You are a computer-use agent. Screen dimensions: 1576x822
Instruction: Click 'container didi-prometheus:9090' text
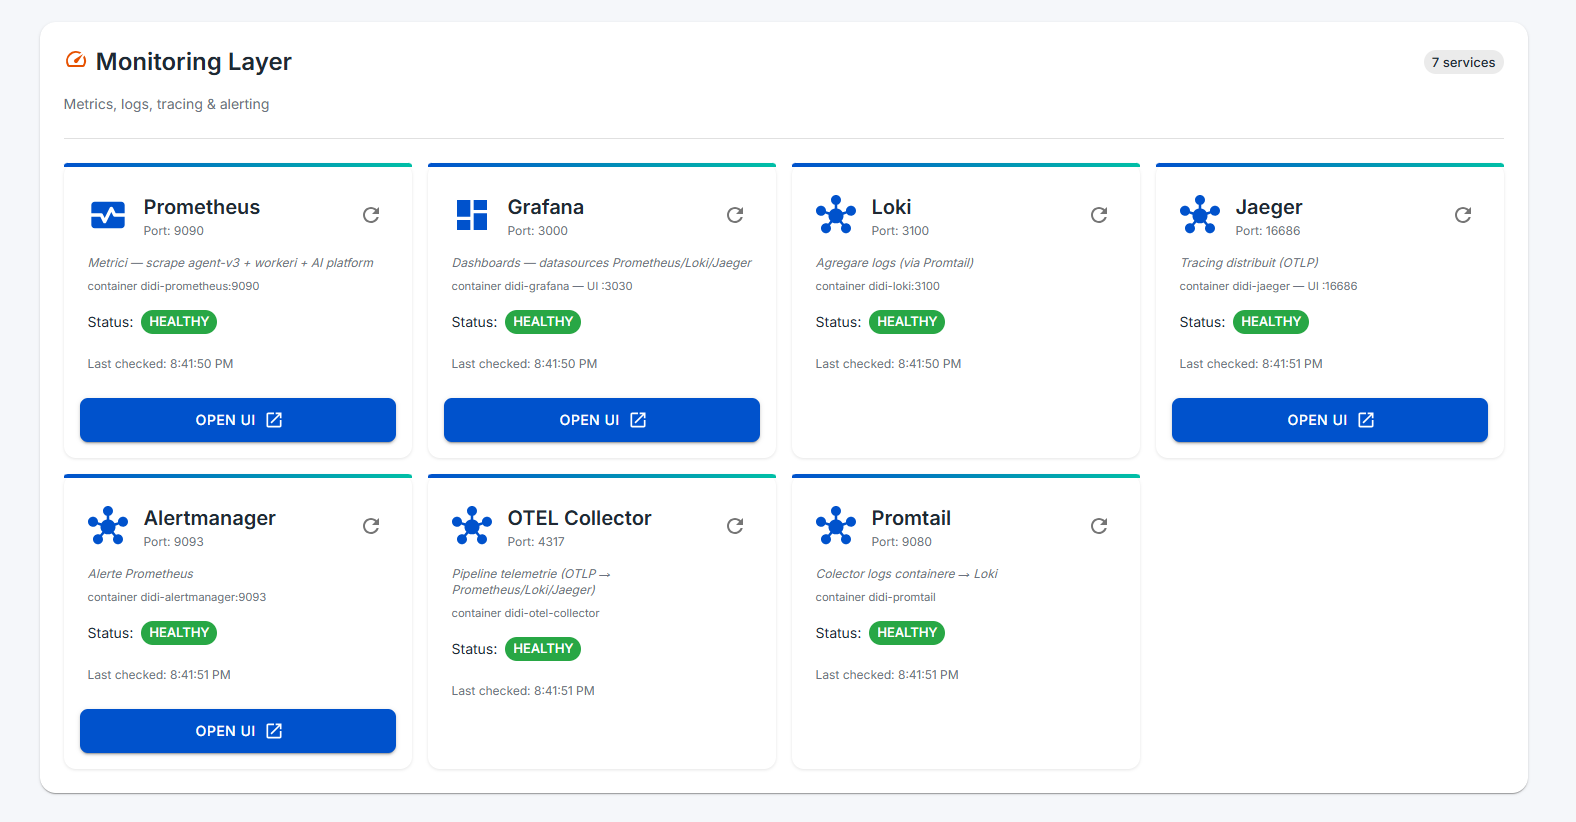(x=174, y=286)
